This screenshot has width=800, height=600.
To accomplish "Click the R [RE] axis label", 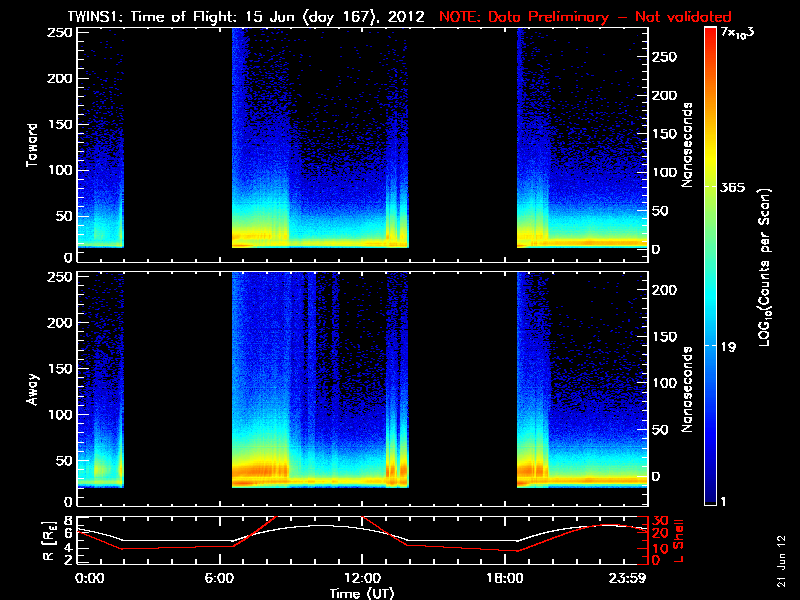I will [x=49, y=540].
